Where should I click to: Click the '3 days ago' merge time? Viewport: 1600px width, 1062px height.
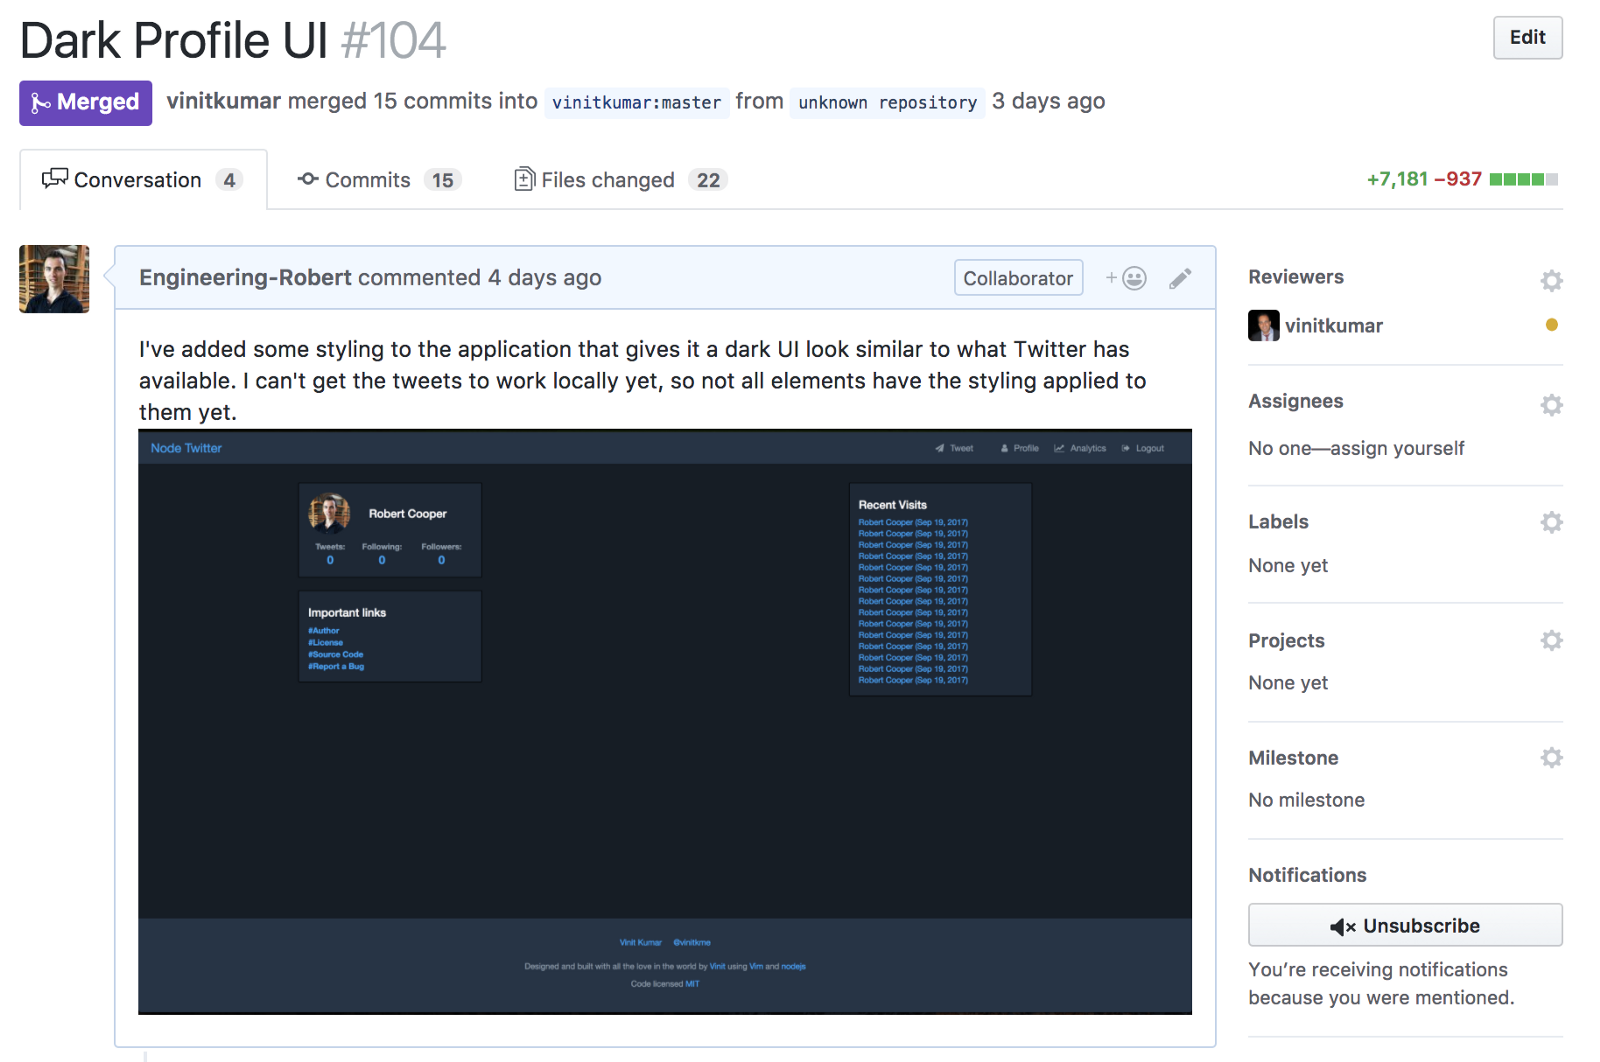[1048, 101]
